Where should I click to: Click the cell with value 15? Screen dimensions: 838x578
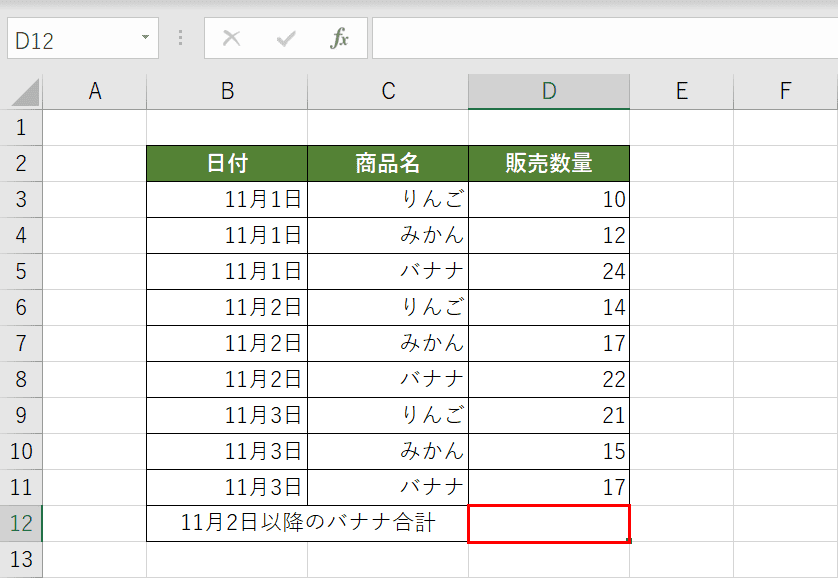549,451
